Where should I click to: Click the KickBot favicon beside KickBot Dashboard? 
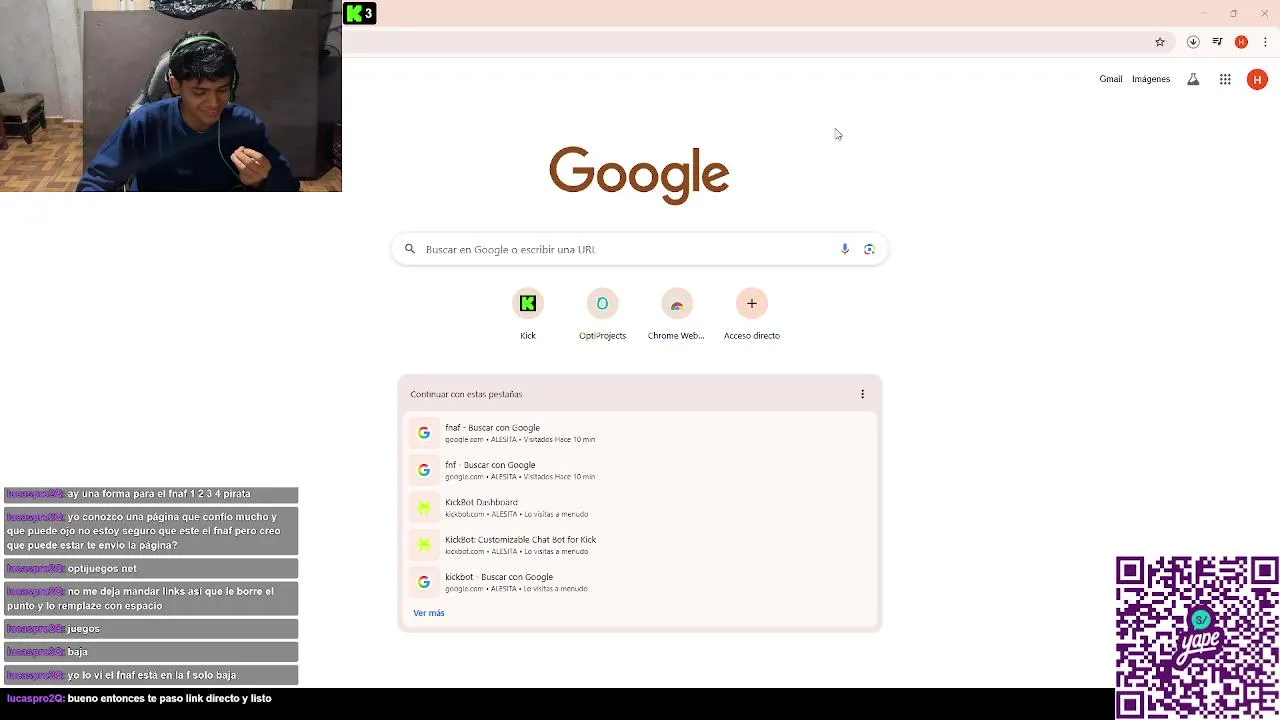(424, 508)
